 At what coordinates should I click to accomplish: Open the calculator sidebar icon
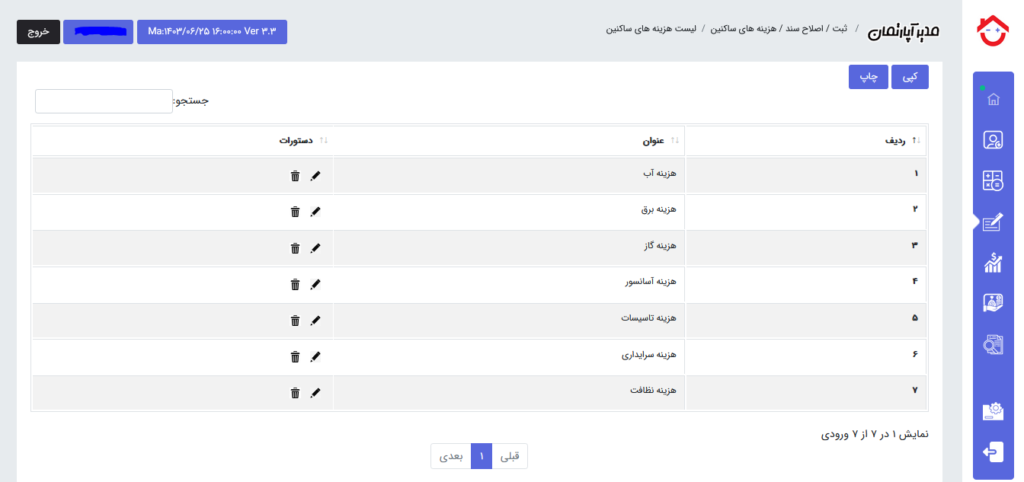[x=993, y=181]
